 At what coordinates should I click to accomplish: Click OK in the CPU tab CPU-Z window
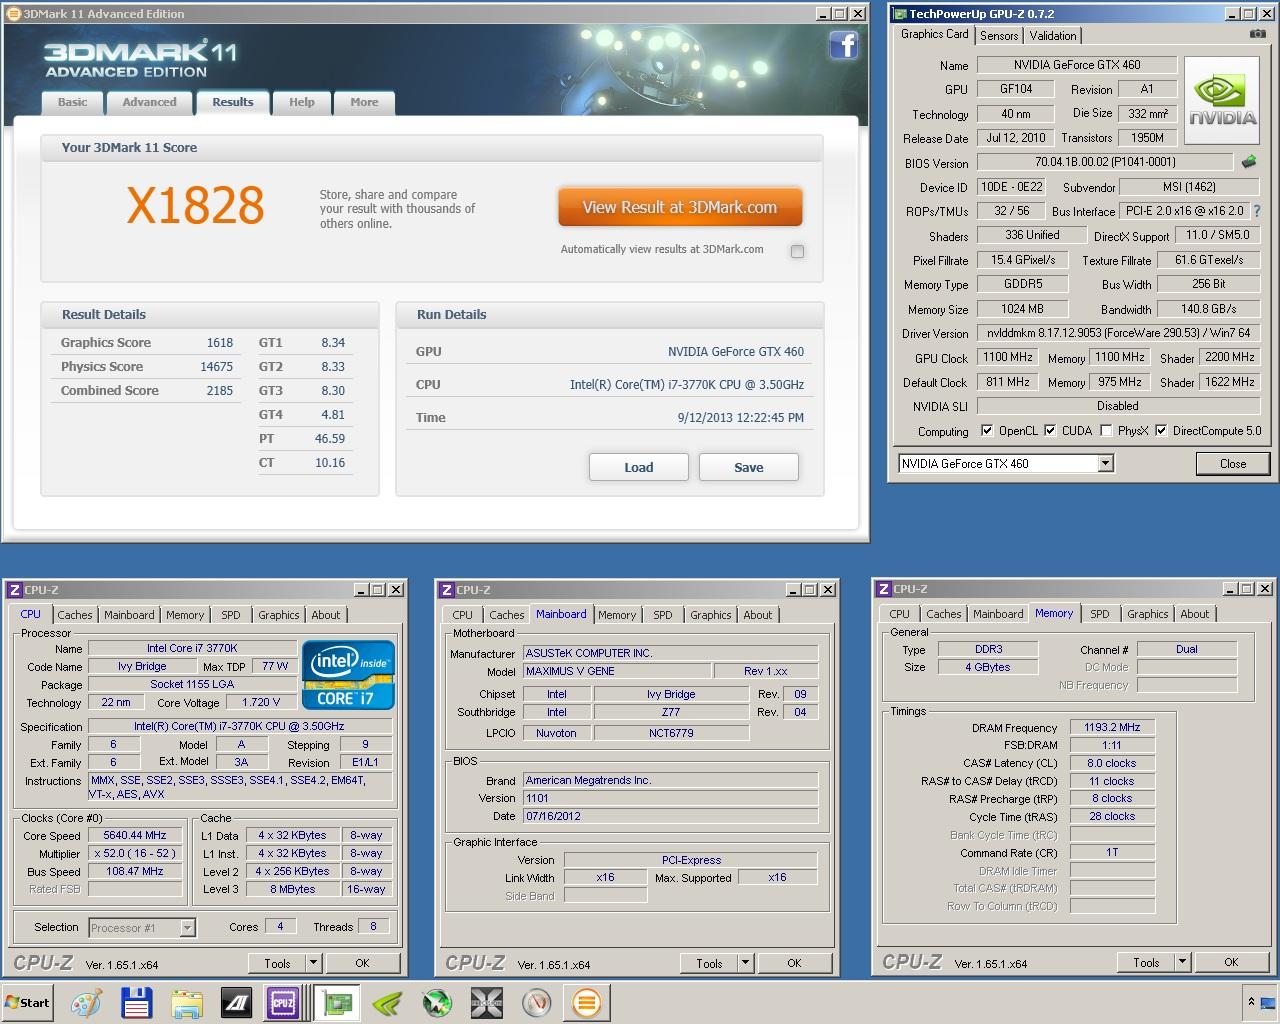(x=362, y=963)
